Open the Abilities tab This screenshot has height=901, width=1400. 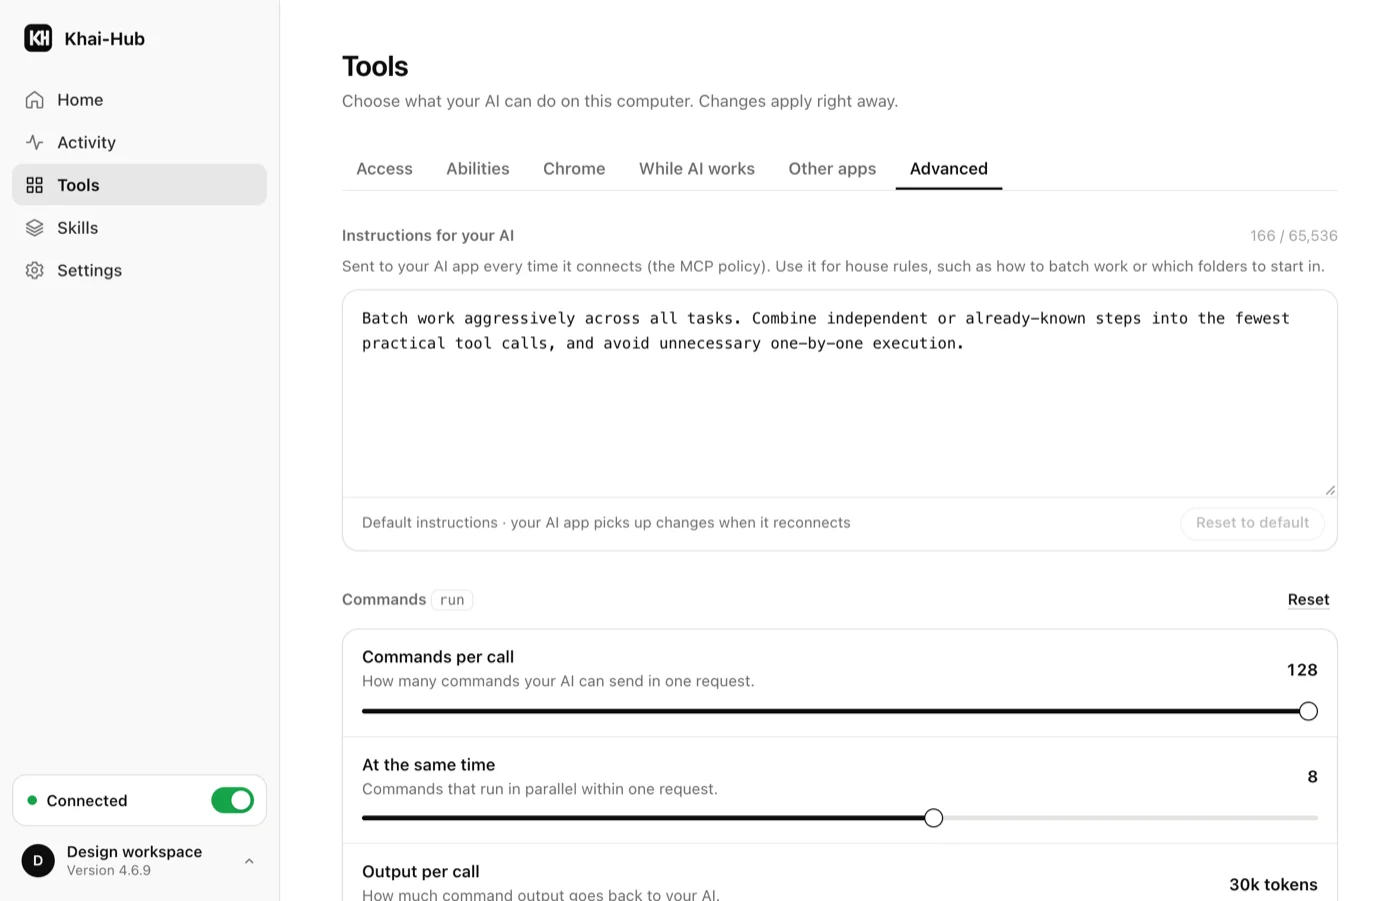click(478, 169)
